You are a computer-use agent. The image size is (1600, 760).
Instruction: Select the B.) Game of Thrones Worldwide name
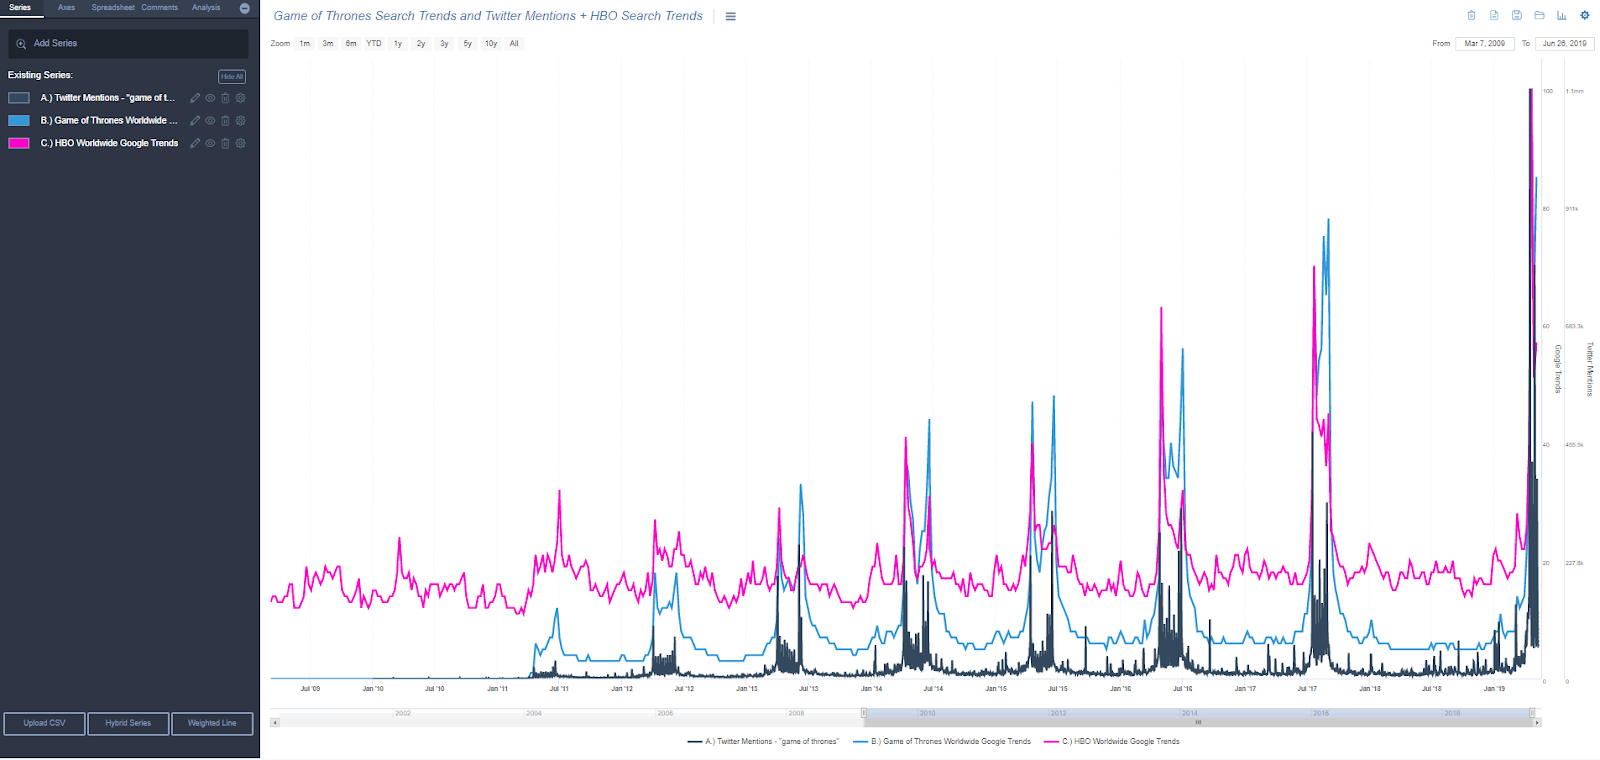pyautogui.click(x=109, y=121)
